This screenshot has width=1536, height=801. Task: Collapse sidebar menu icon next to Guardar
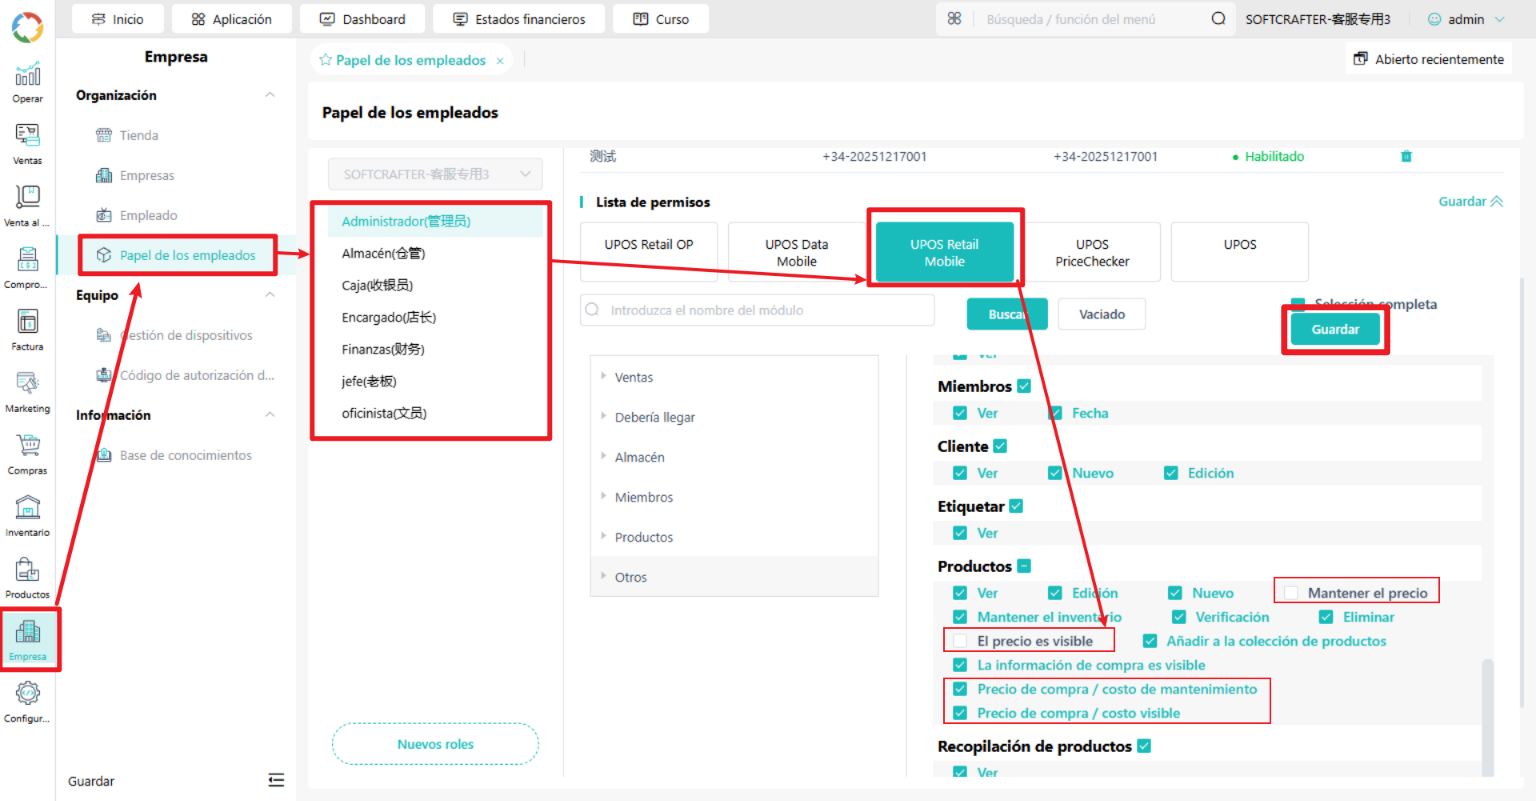point(276,781)
